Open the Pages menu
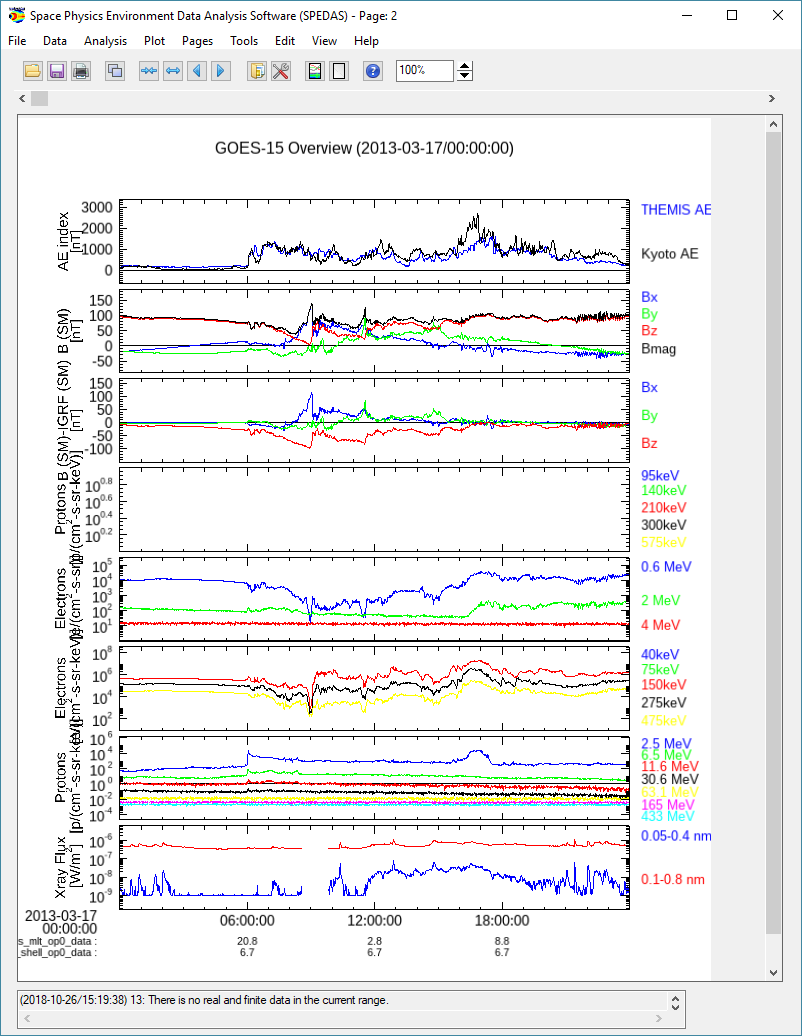This screenshot has height=1036, width=802. (197, 41)
